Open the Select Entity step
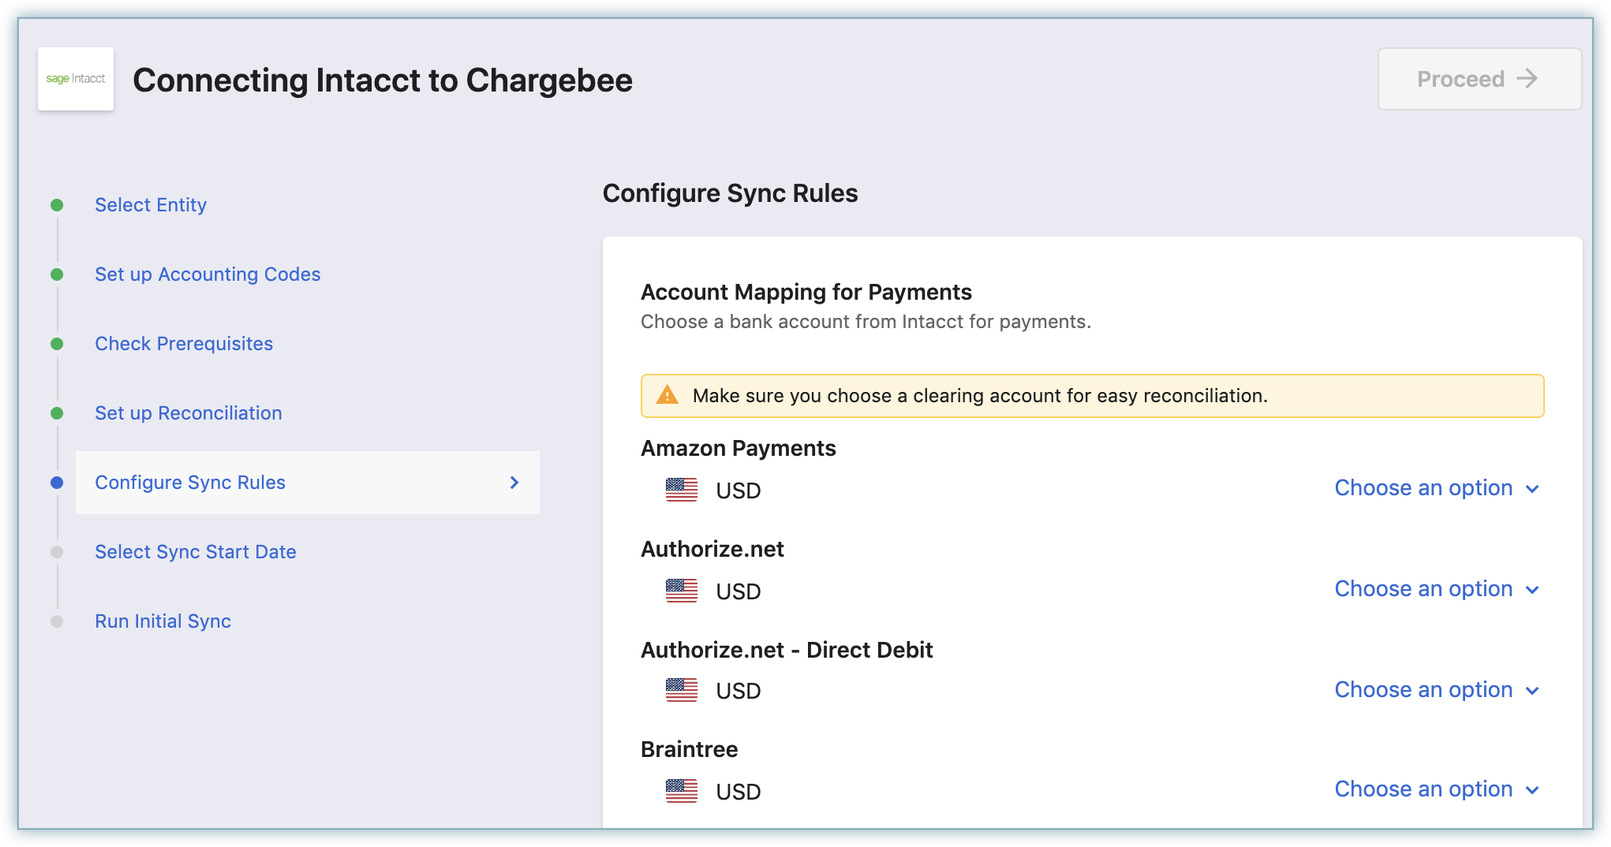 [151, 205]
